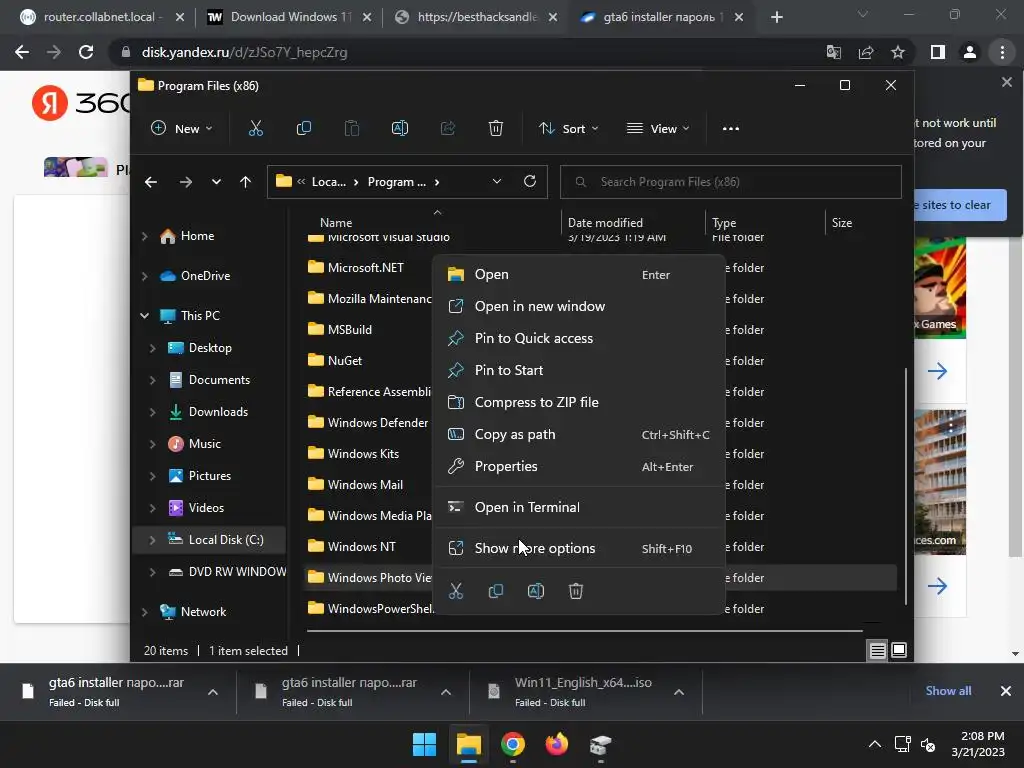Open the Sort dropdown
1024x768 pixels.
568,129
